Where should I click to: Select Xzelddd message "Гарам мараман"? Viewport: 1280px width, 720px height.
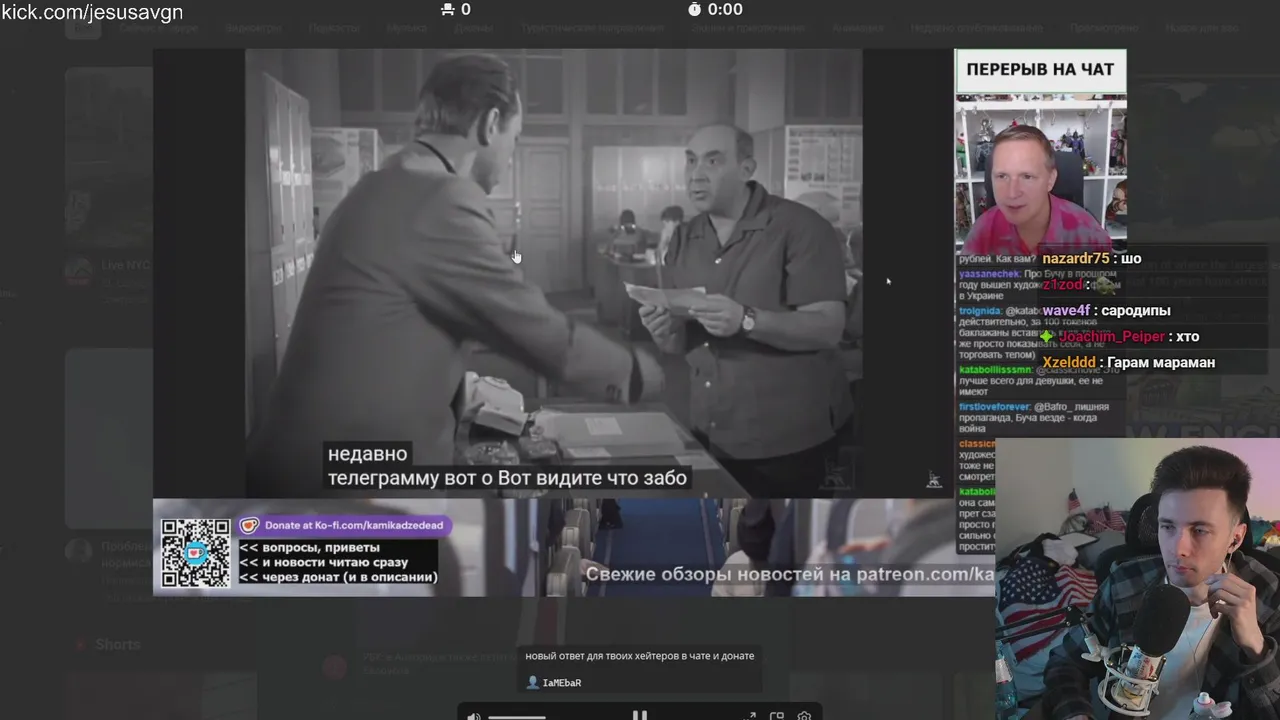(1162, 363)
